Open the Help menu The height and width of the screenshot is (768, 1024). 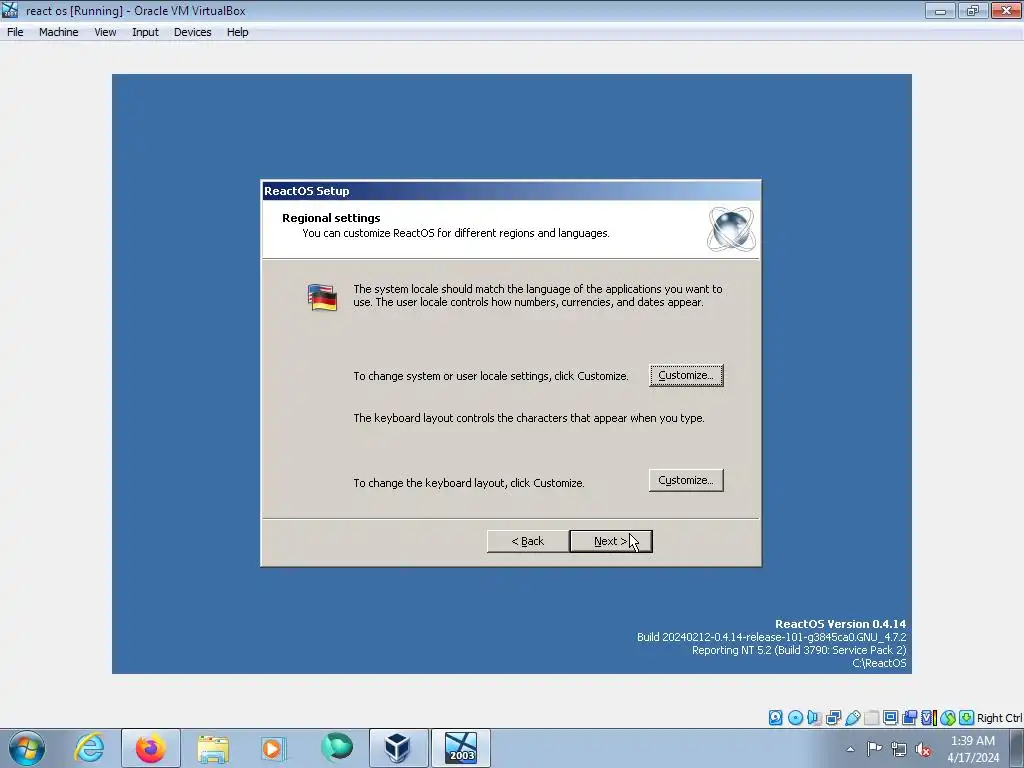click(238, 32)
